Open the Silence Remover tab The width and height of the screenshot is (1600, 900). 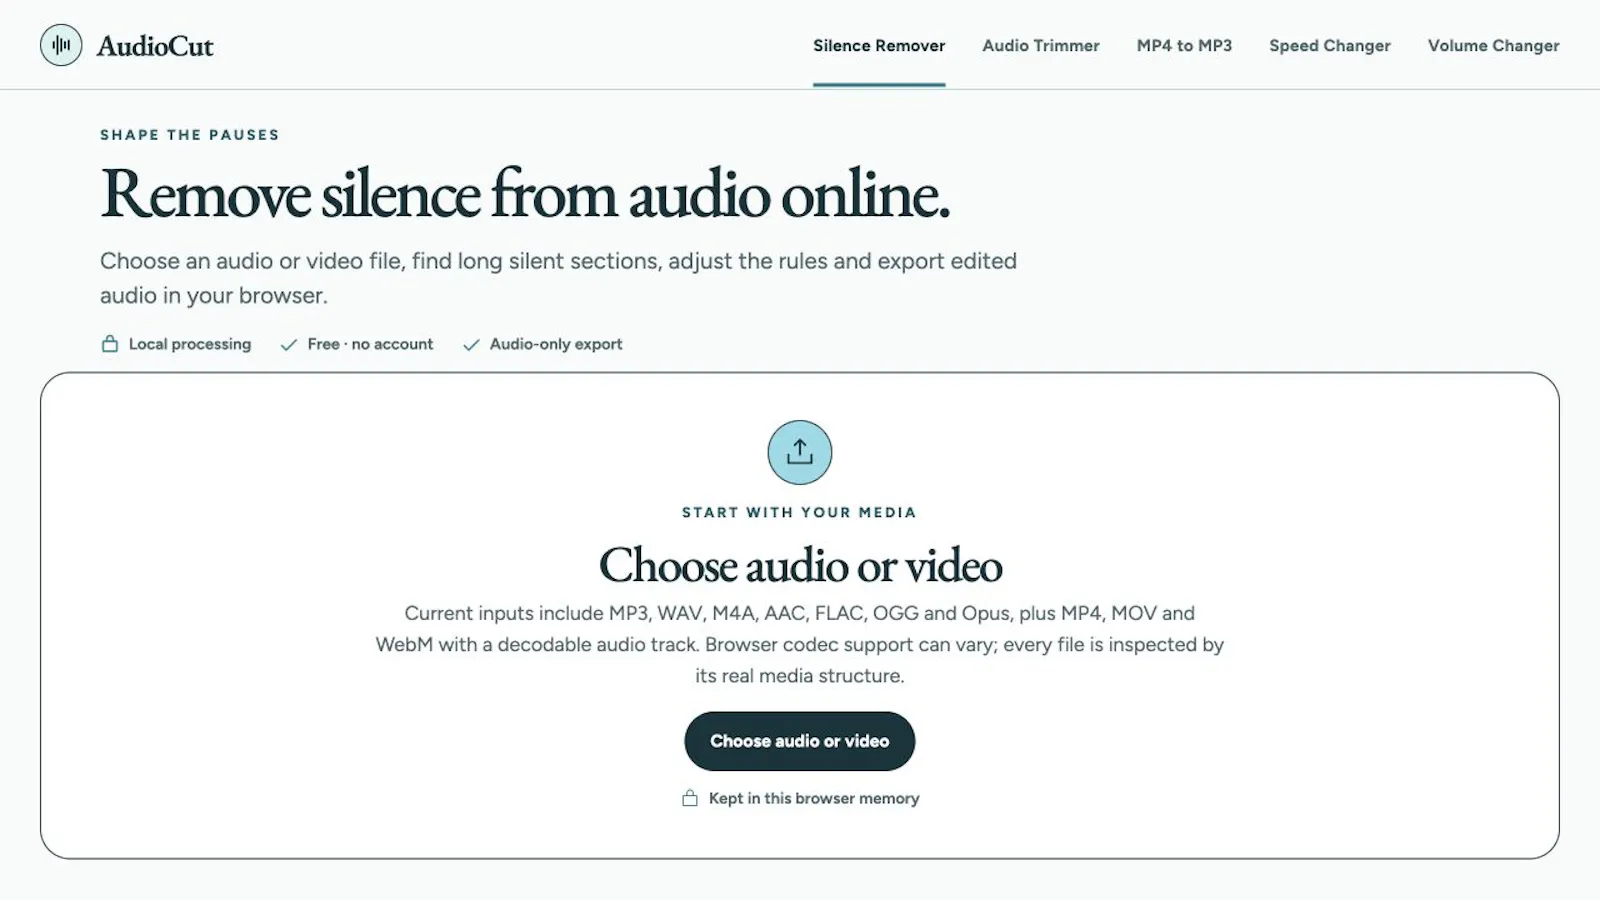879,46
